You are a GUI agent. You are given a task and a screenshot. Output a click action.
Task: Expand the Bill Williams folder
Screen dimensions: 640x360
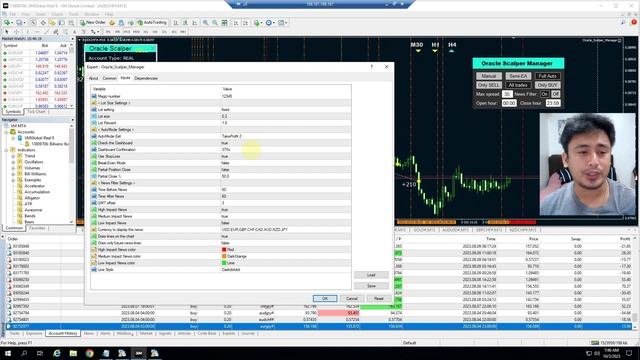pos(13,174)
